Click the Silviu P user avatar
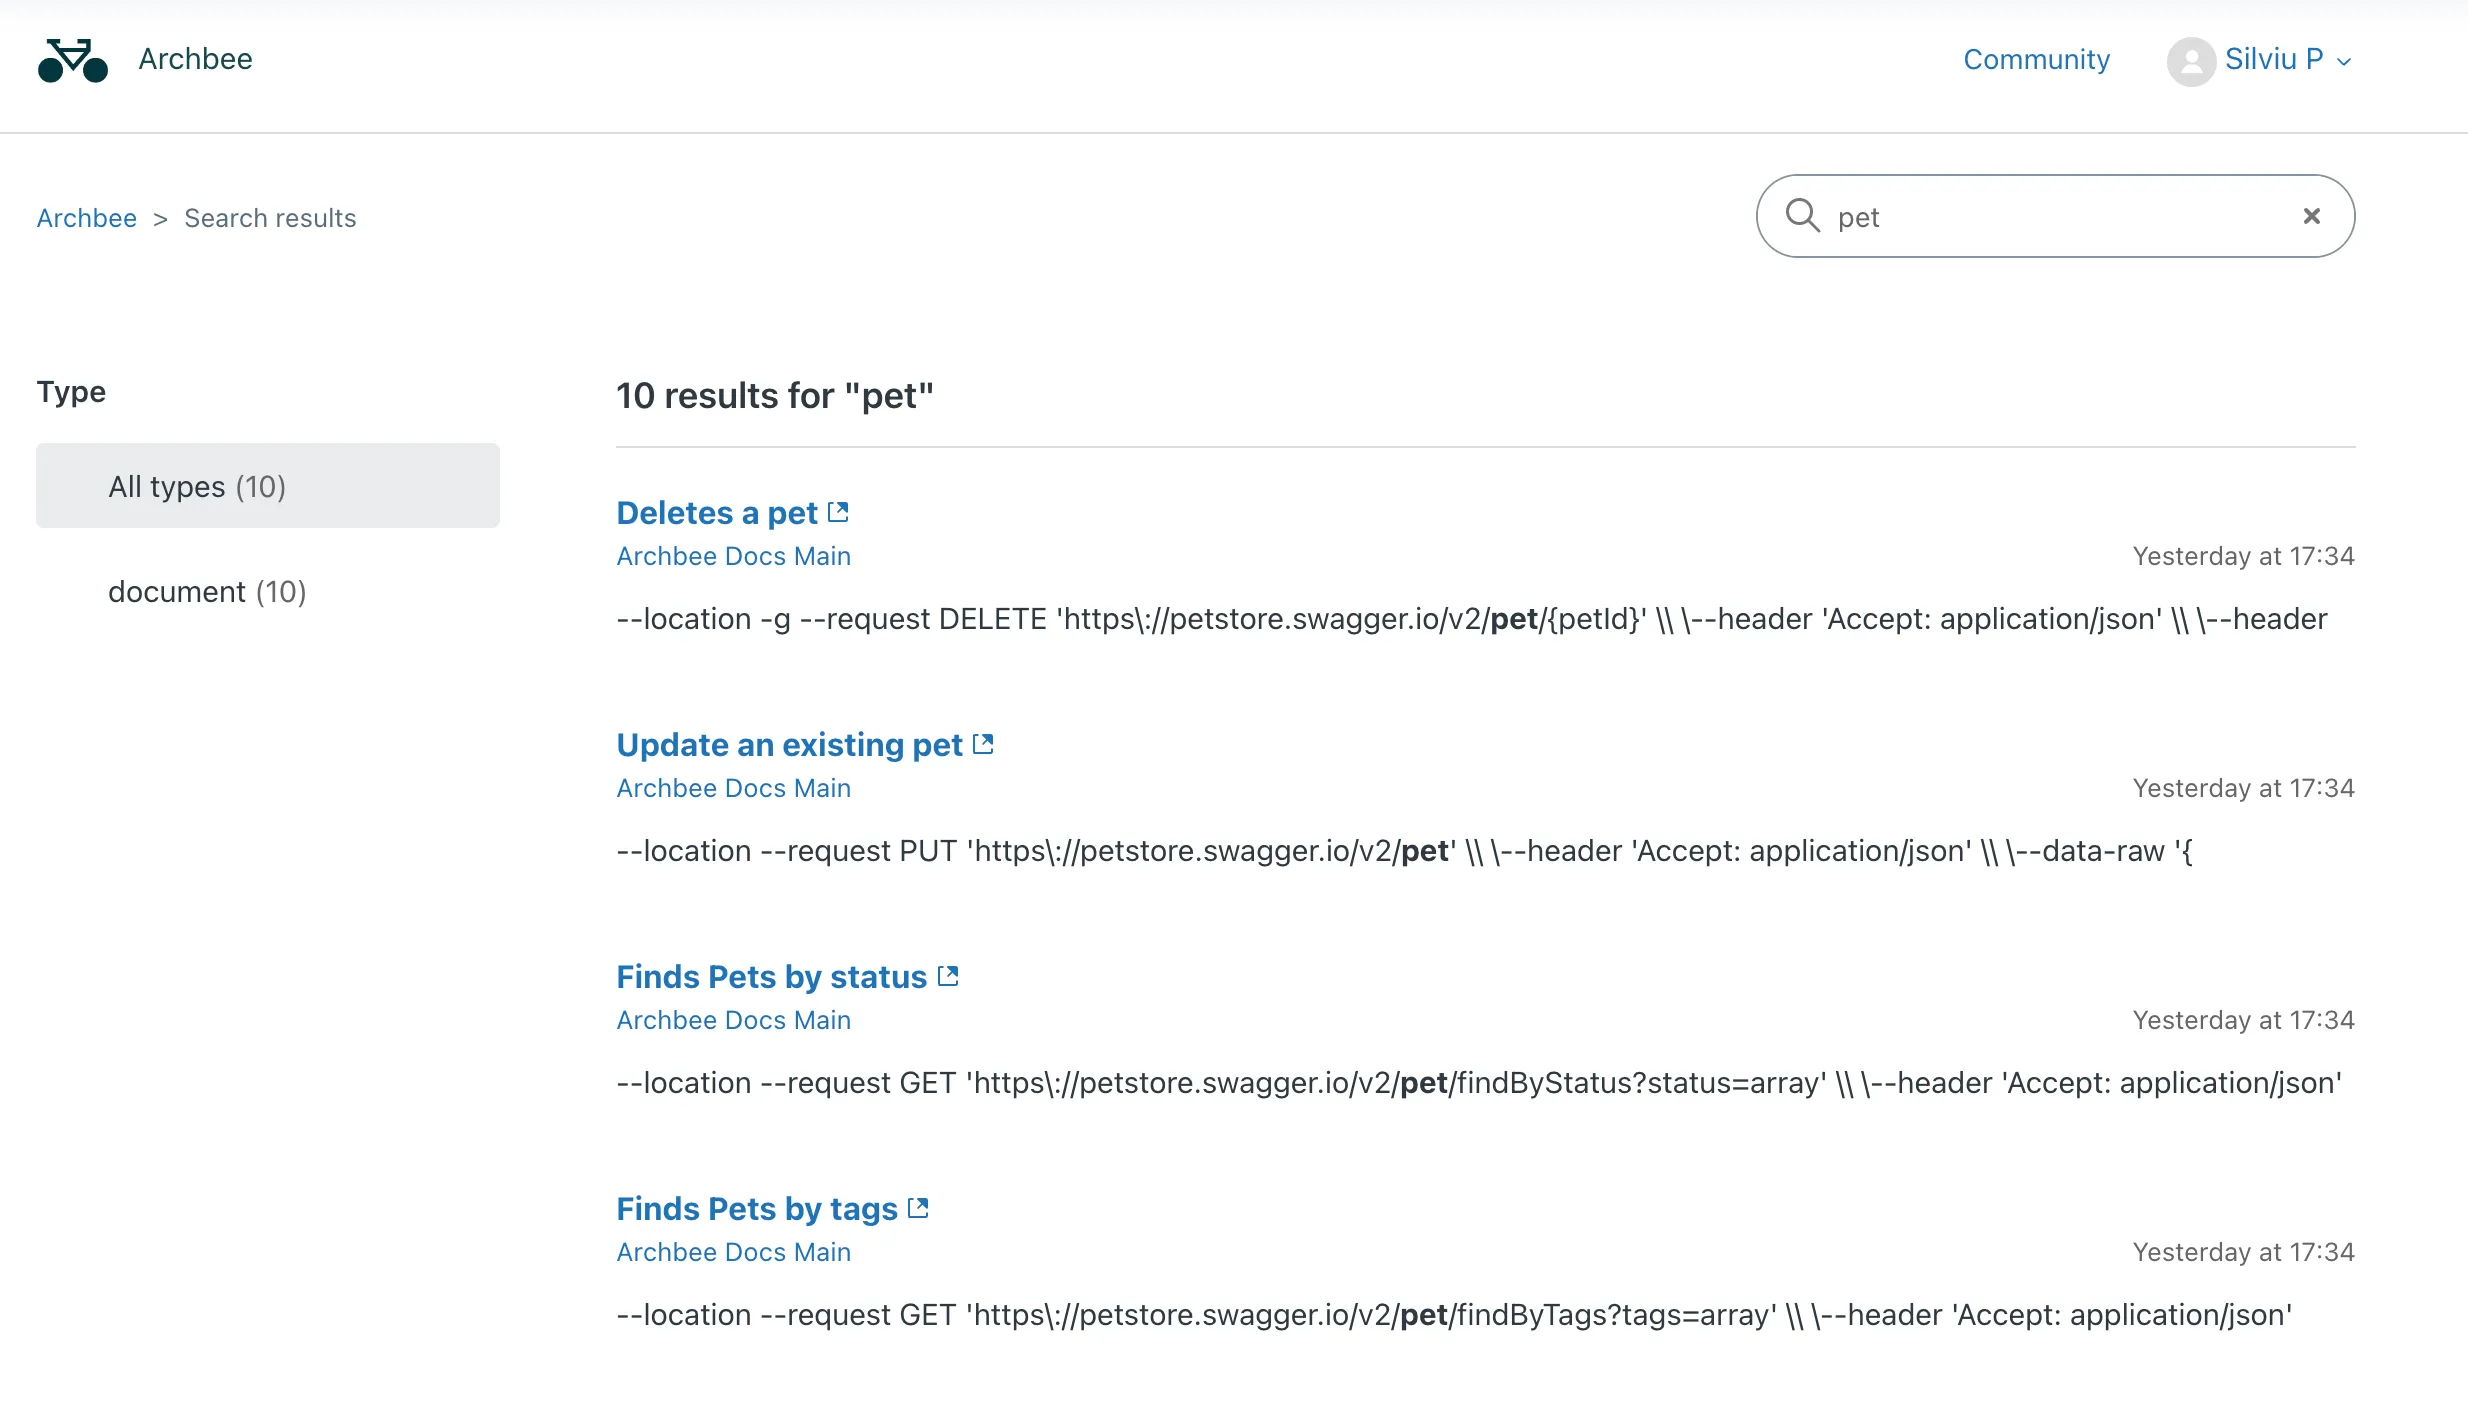This screenshot has height=1418, width=2468. pos(2191,61)
